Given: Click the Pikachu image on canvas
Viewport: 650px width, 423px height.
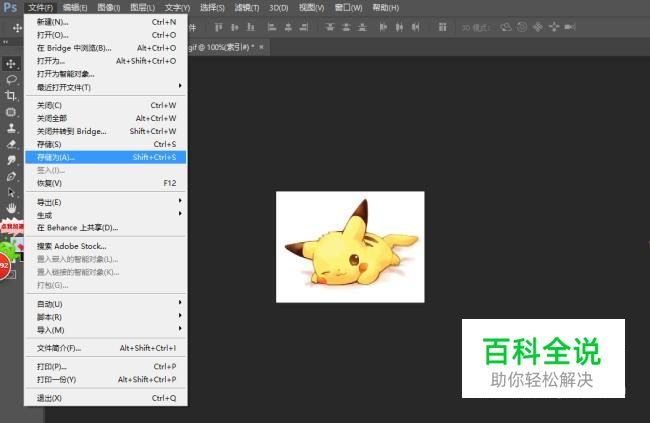Looking at the screenshot, I should click(350, 247).
